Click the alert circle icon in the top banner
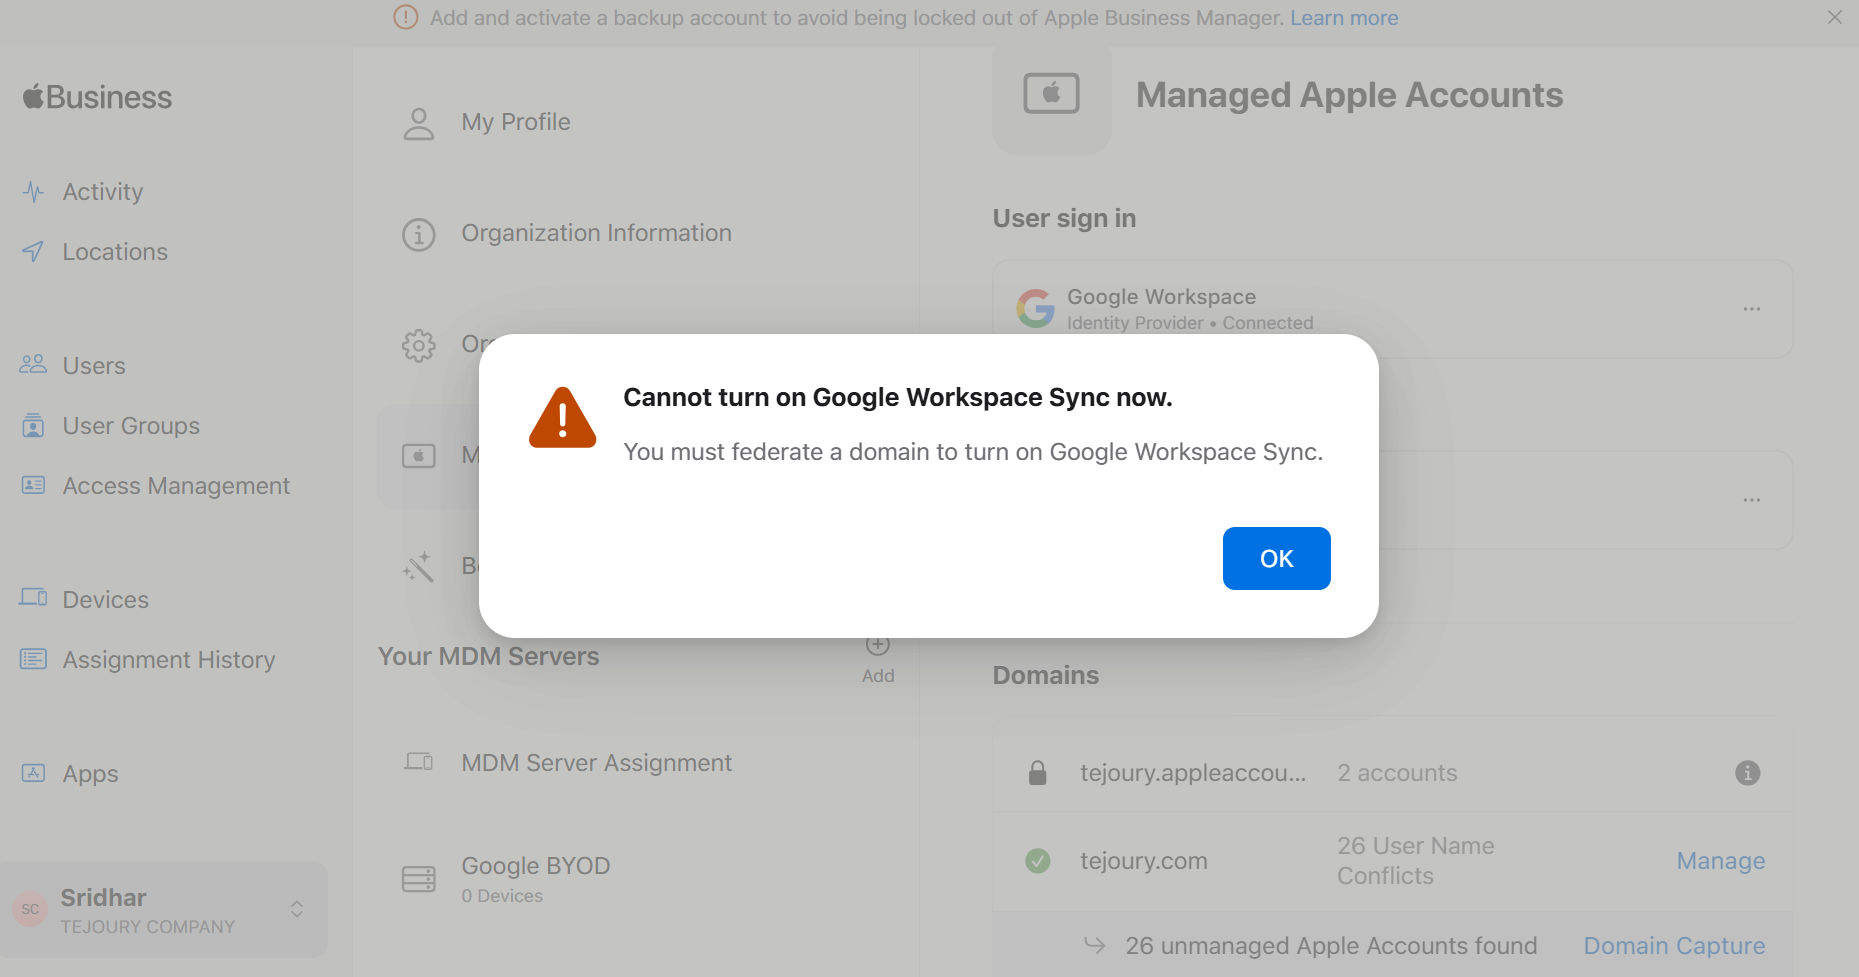 (405, 18)
